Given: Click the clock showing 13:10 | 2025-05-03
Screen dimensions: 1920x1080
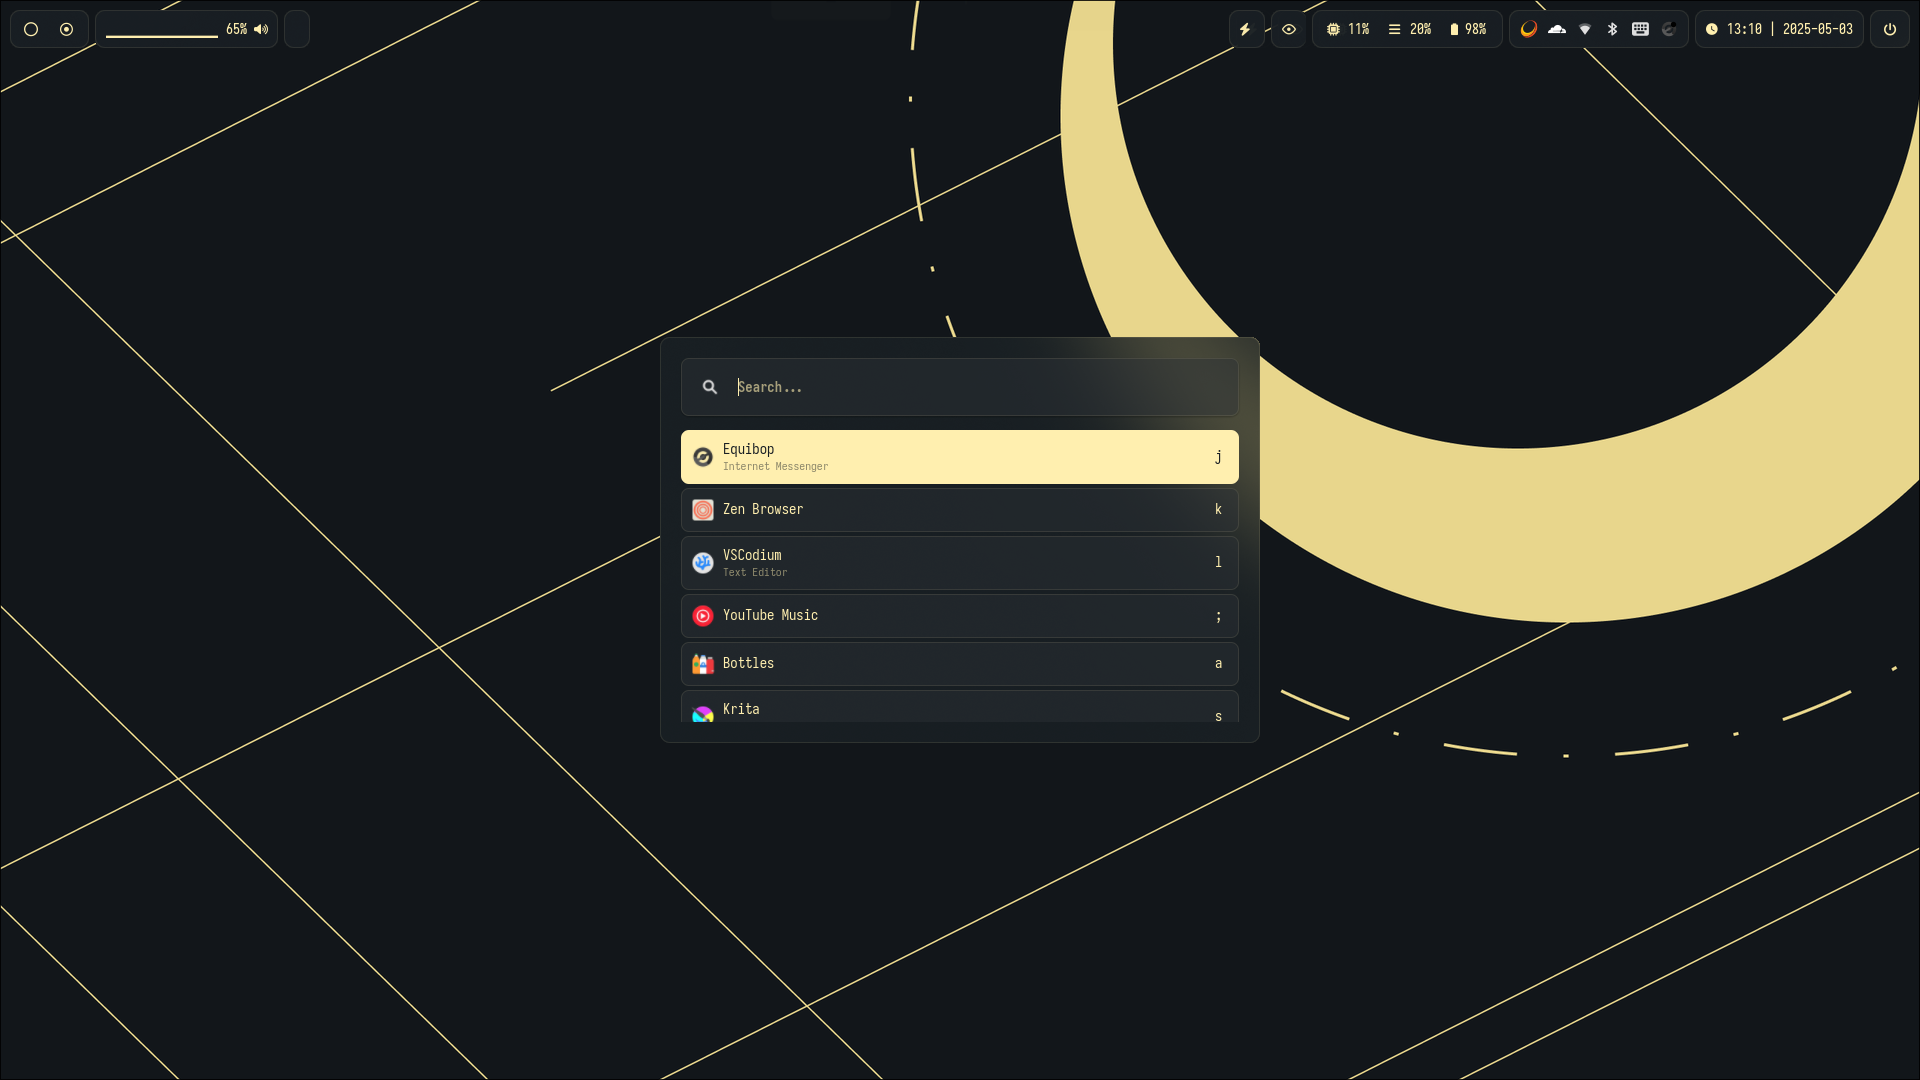Looking at the screenshot, I should point(1779,29).
